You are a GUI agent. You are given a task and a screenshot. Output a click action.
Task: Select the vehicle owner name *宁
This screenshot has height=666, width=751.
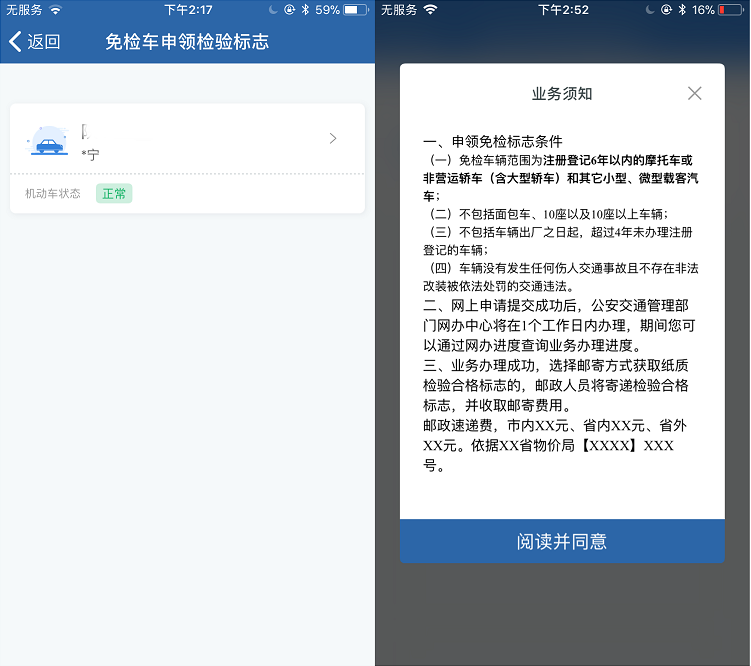[91, 155]
